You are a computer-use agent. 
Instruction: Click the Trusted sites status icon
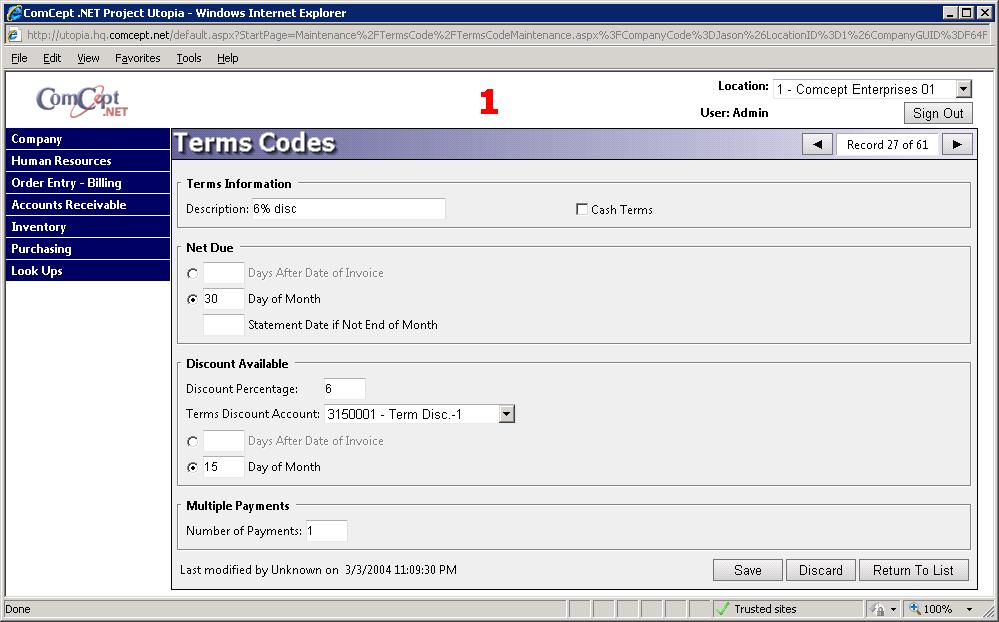[x=722, y=609]
